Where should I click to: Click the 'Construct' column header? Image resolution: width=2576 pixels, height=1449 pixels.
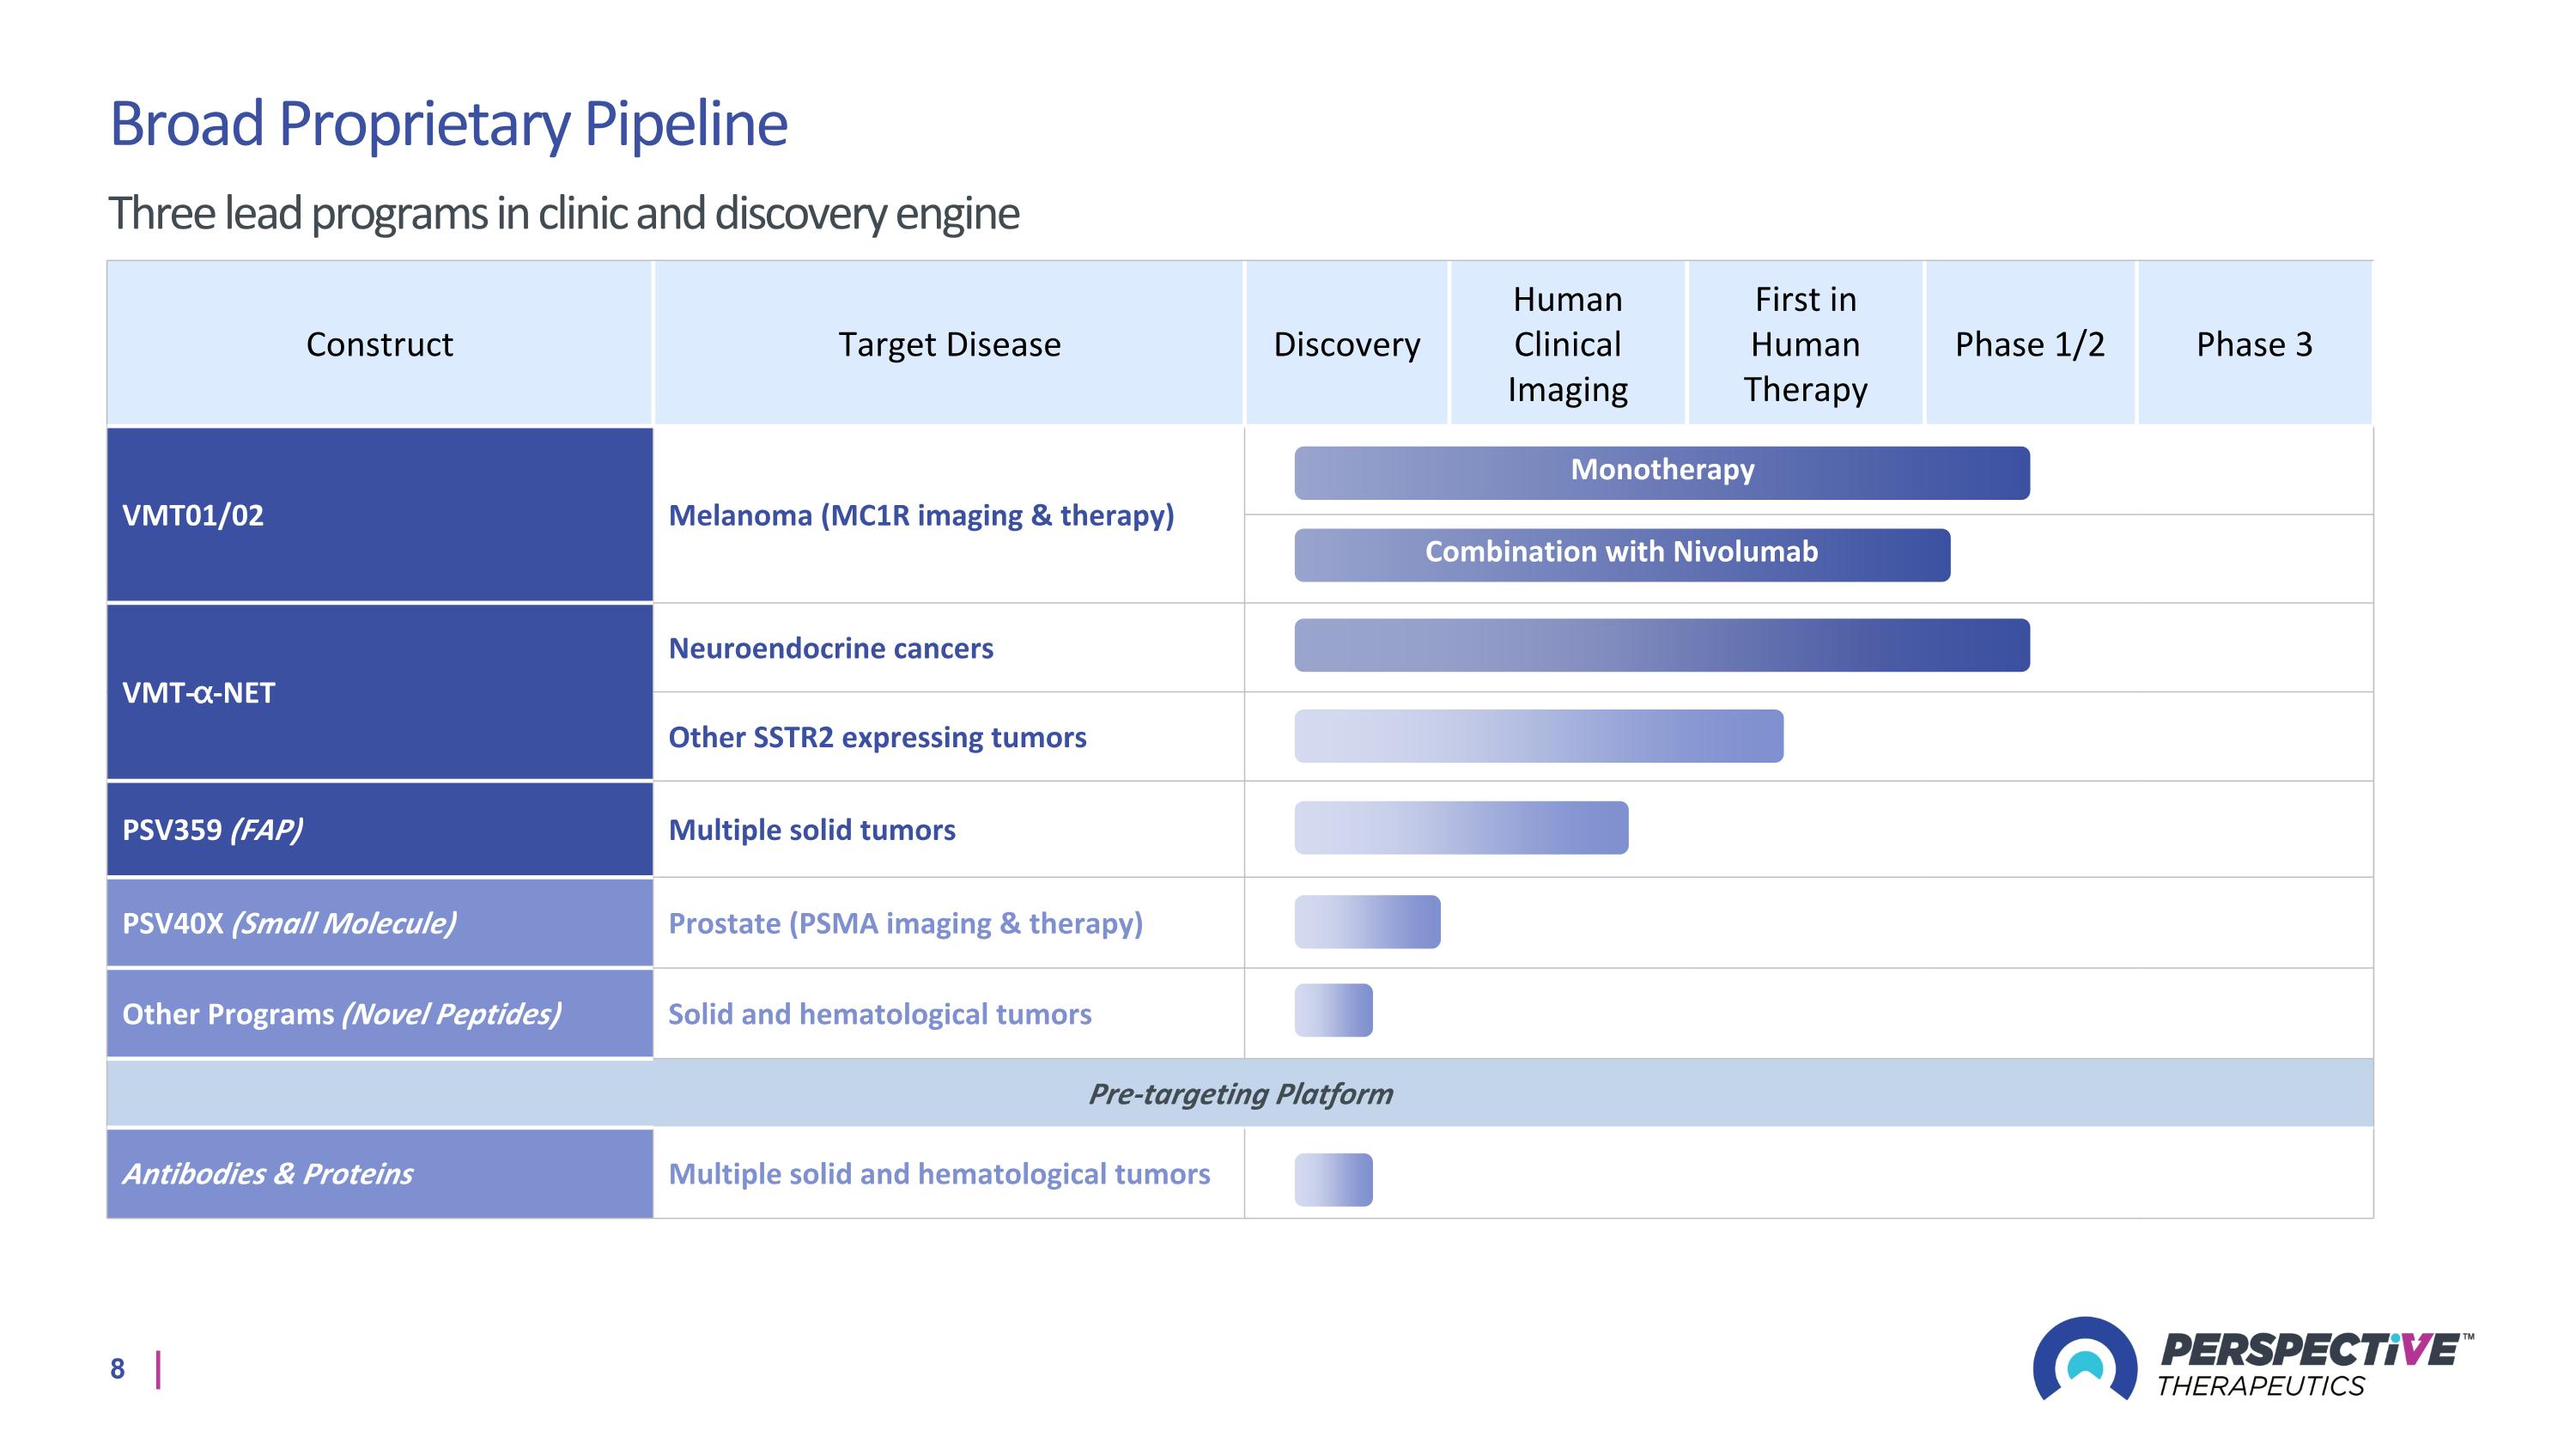379,344
